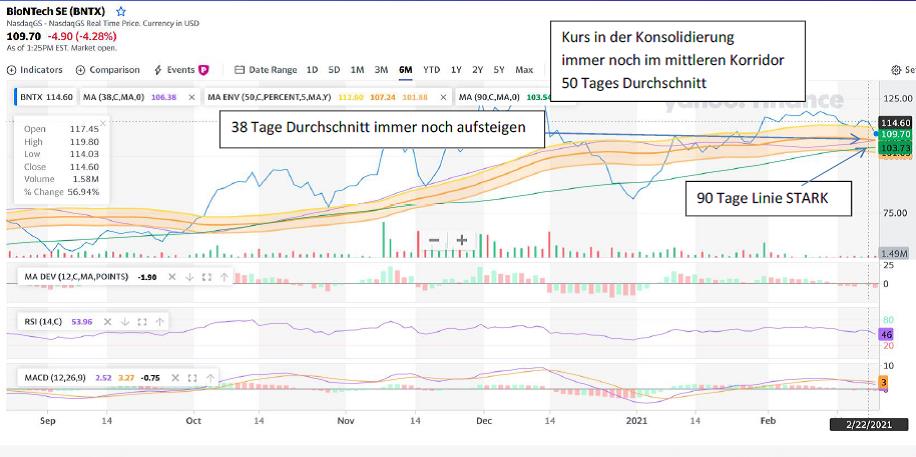
Task: Click the 114.60 price label on axis
Action: pos(896,123)
